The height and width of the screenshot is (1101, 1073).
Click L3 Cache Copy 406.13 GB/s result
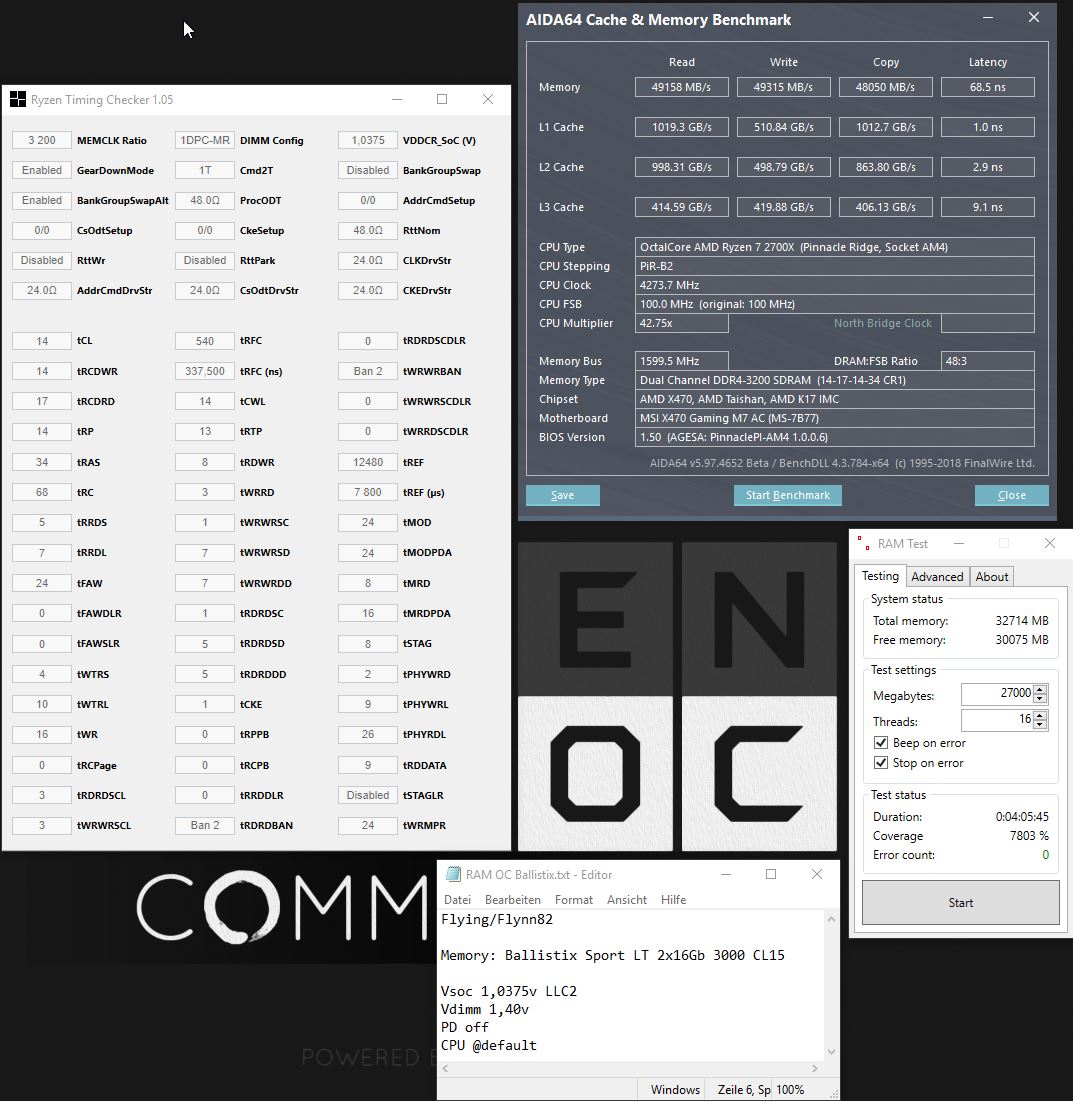(x=886, y=207)
